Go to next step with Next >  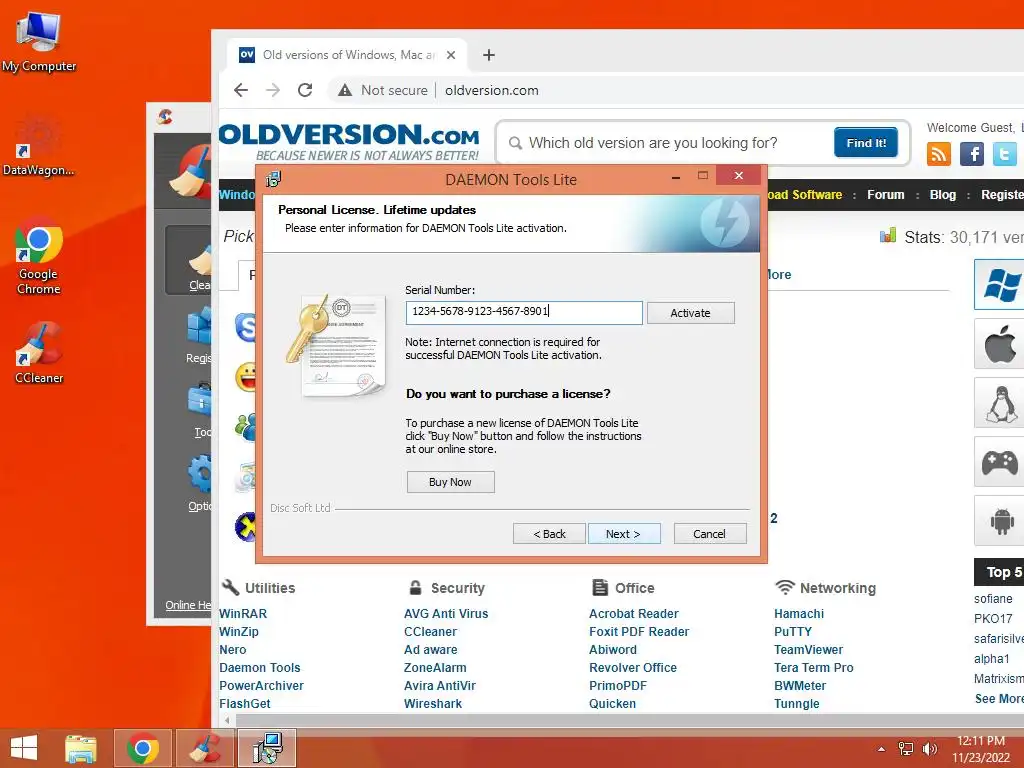(x=624, y=534)
